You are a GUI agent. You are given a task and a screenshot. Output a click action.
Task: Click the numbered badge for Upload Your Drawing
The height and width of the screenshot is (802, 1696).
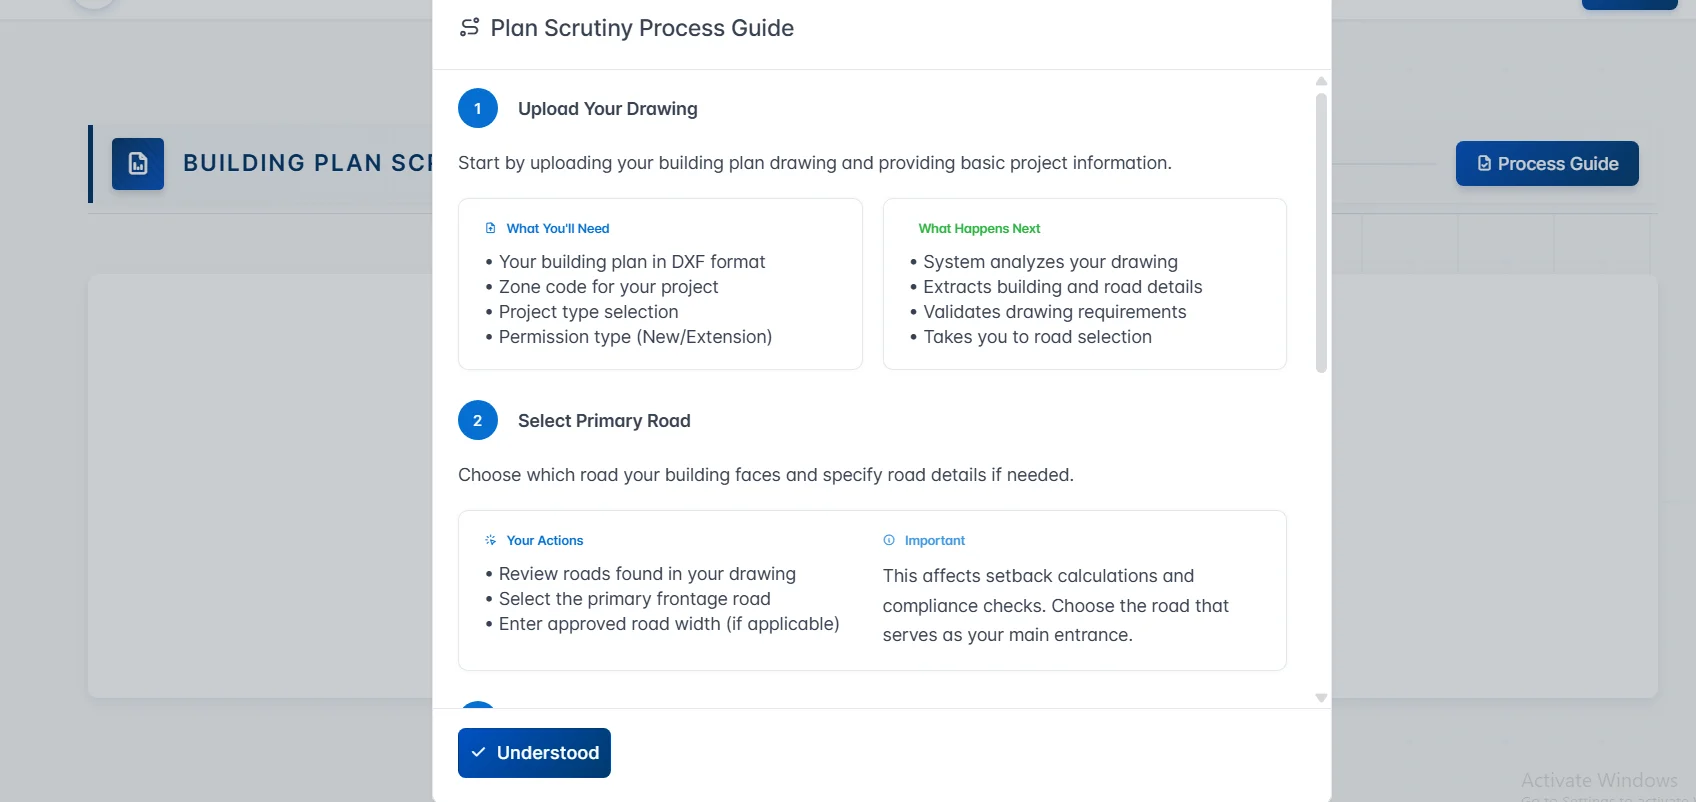click(477, 108)
